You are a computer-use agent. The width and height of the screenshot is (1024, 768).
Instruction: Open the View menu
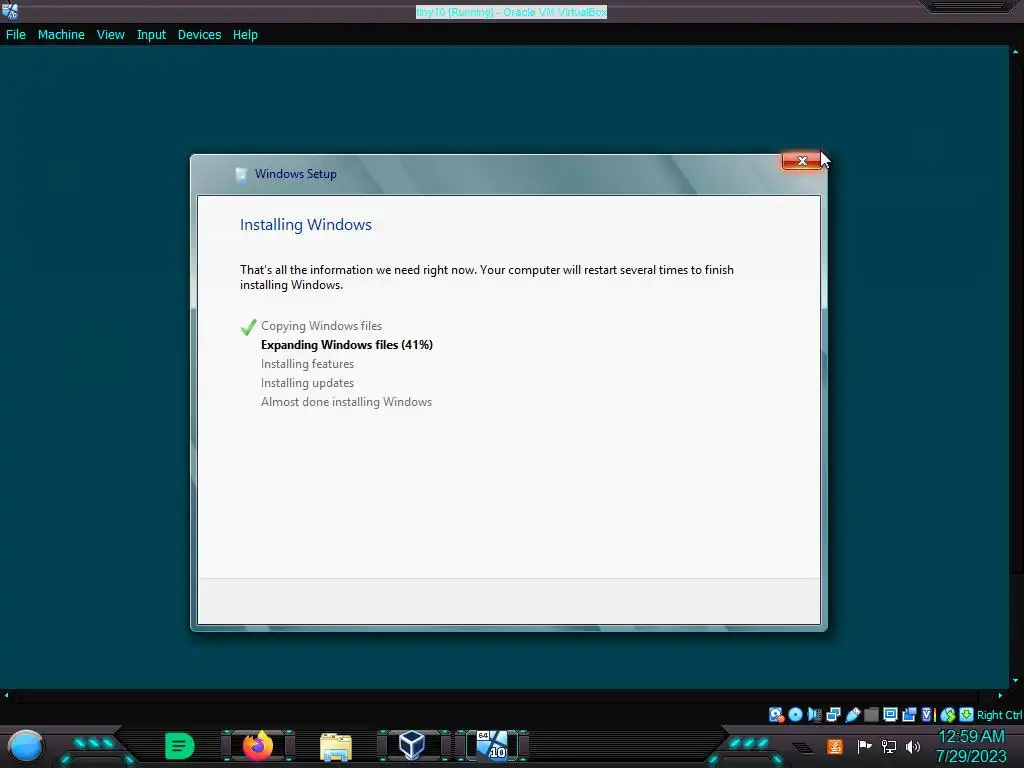(110, 35)
